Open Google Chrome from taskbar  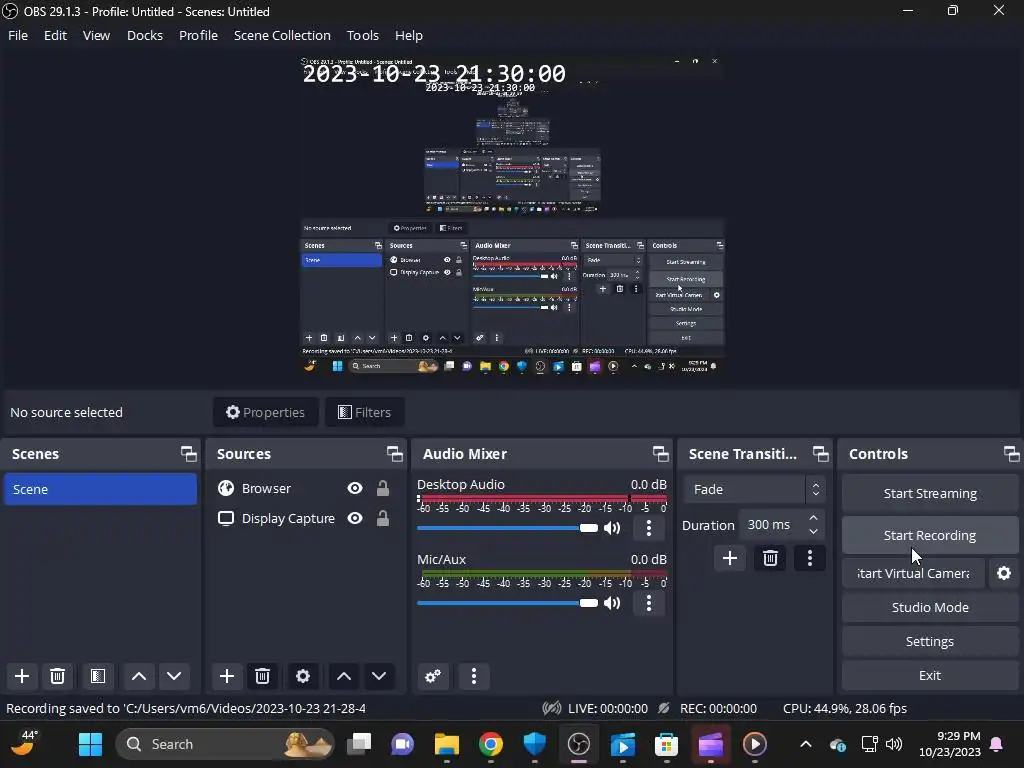click(490, 744)
